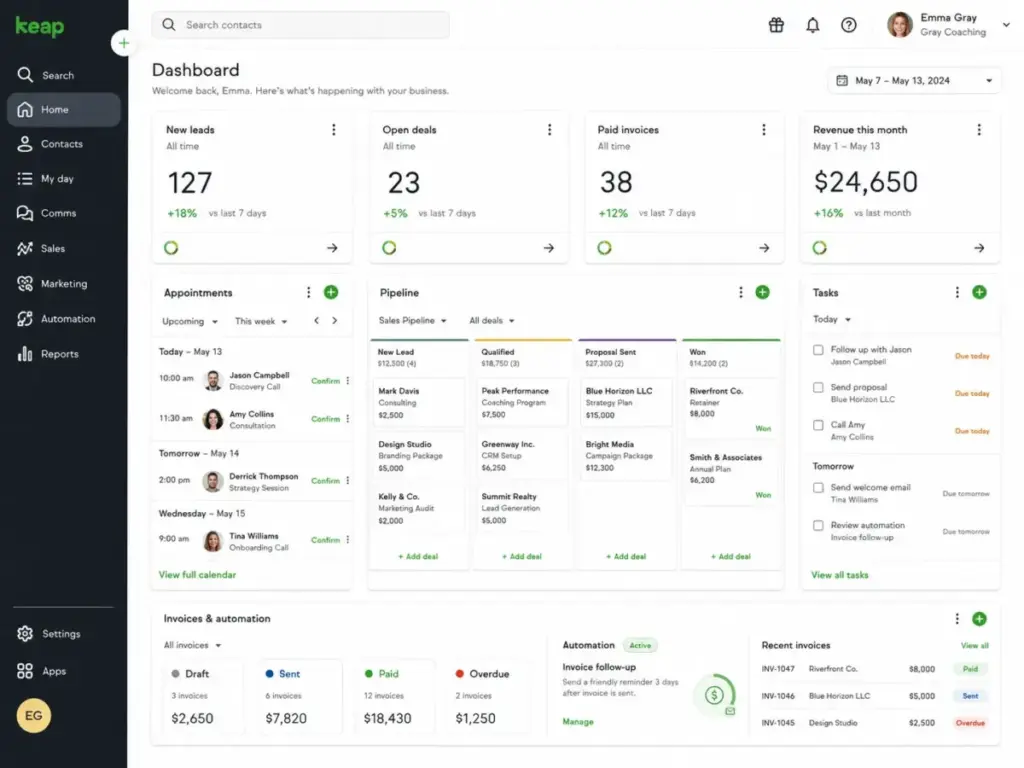
Task: Select the Overdue invoices card
Action: [491, 696]
